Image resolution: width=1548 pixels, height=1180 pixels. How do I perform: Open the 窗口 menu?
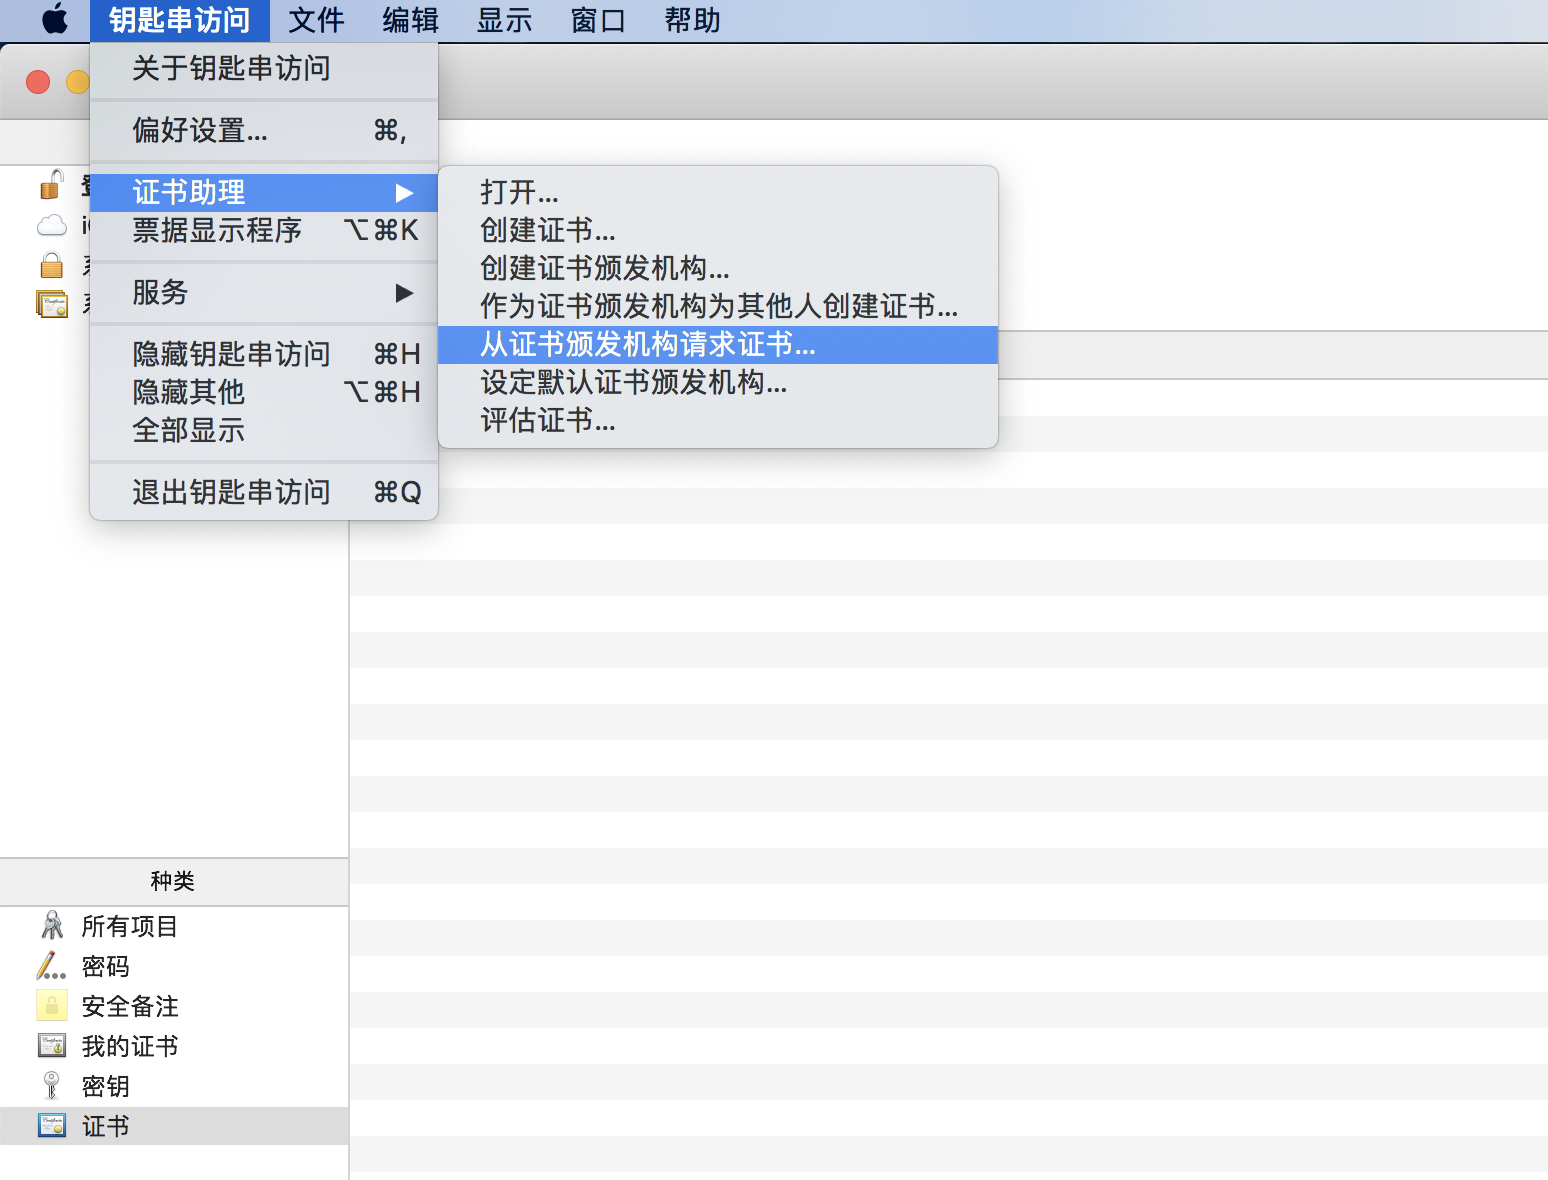coord(598,20)
